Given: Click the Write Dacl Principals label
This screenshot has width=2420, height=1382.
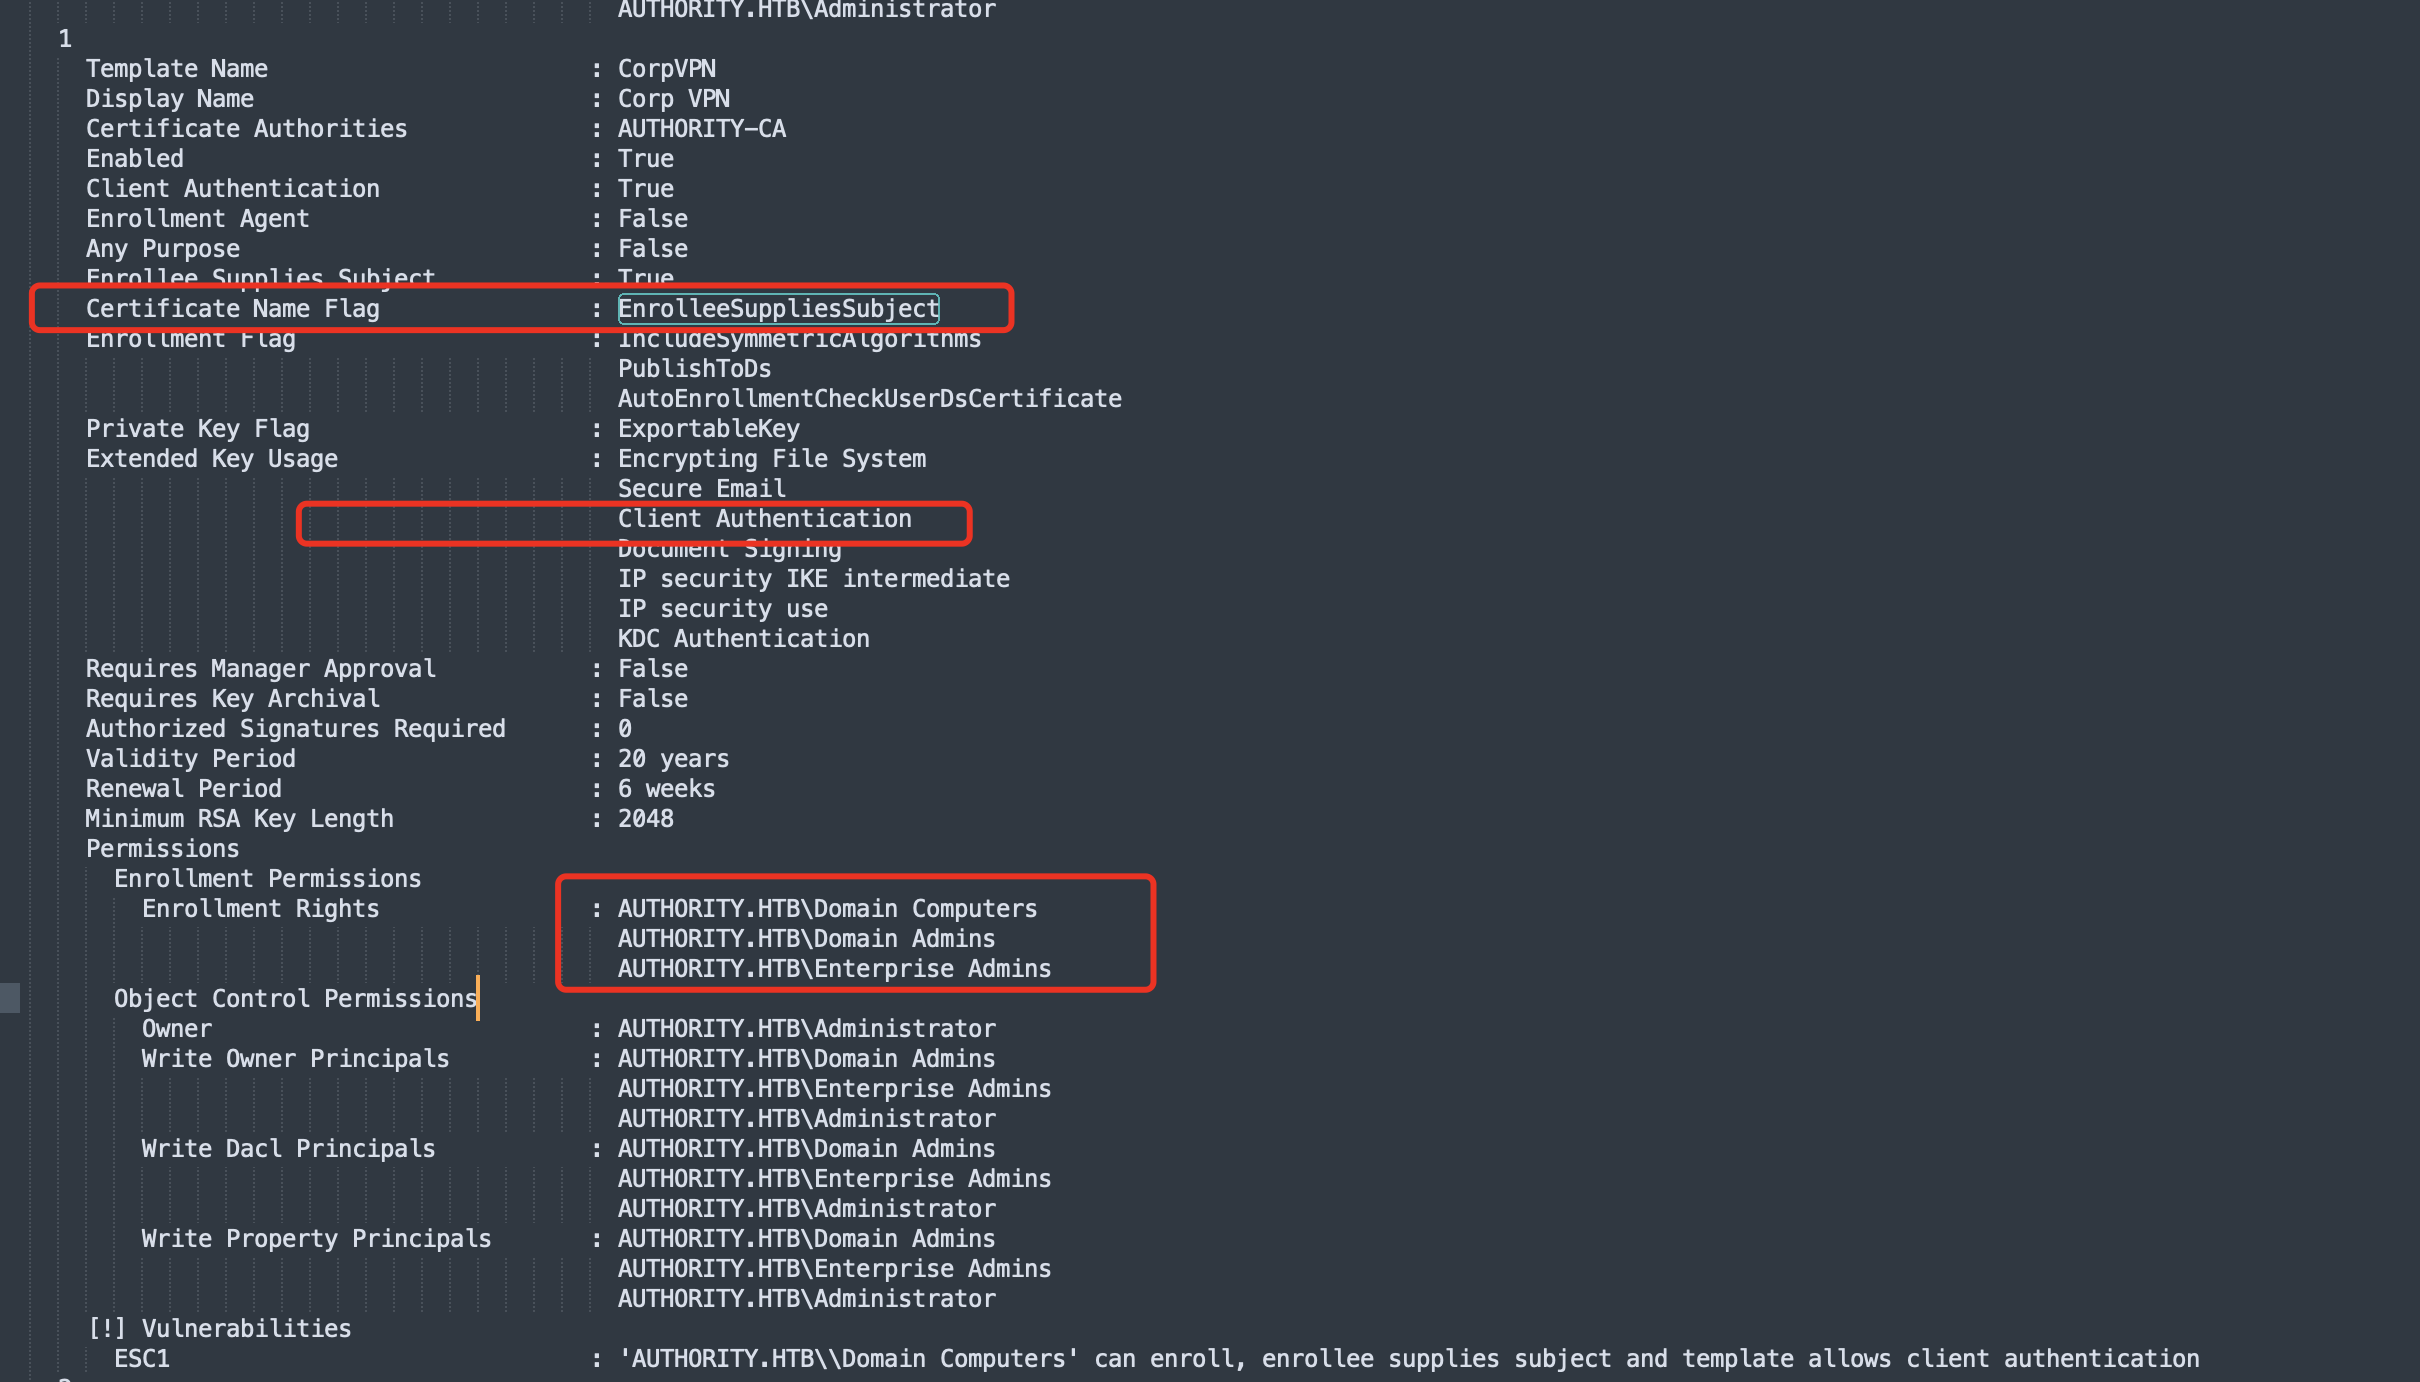Looking at the screenshot, I should coord(288,1149).
